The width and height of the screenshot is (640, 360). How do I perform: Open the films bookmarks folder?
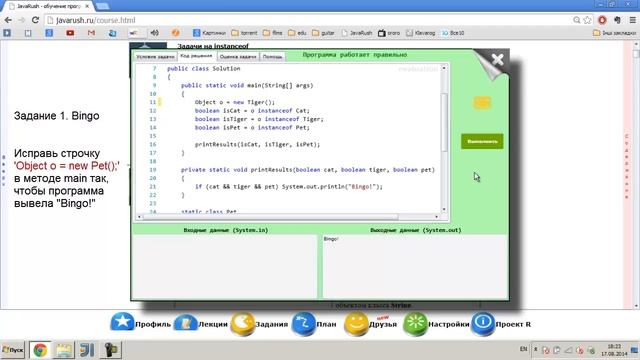coord(273,33)
